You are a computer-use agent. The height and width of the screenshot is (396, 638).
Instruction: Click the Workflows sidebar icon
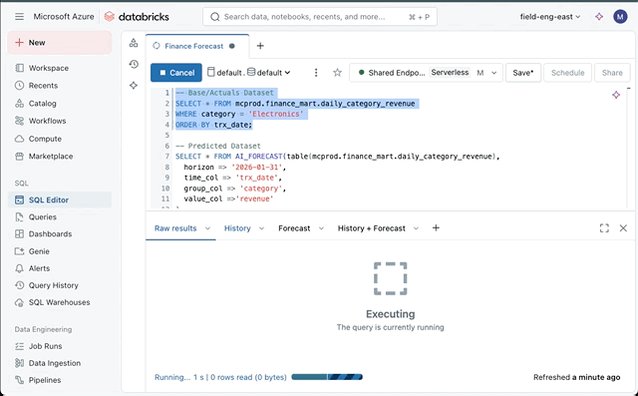(19, 121)
